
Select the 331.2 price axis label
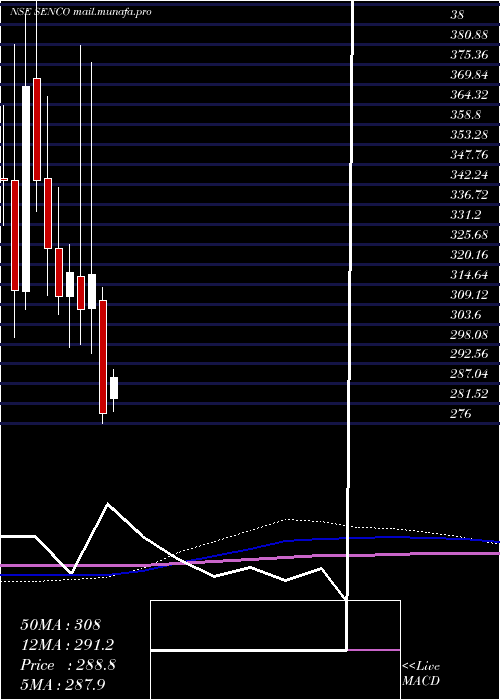pos(466,215)
